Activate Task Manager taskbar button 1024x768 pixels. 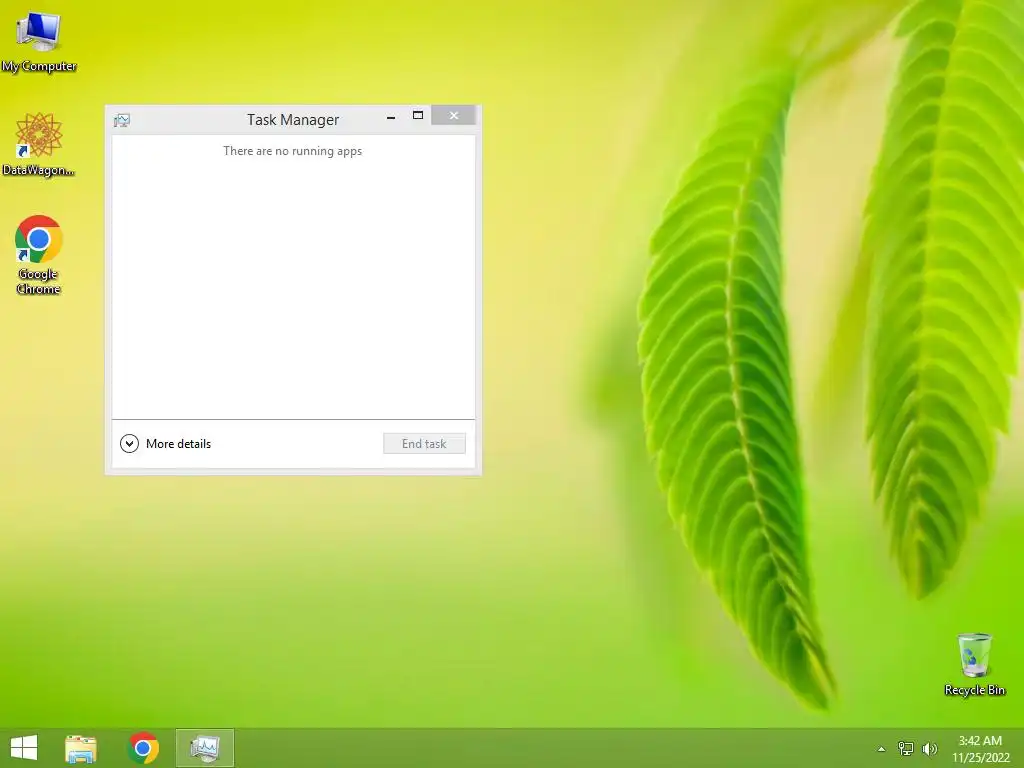click(205, 748)
